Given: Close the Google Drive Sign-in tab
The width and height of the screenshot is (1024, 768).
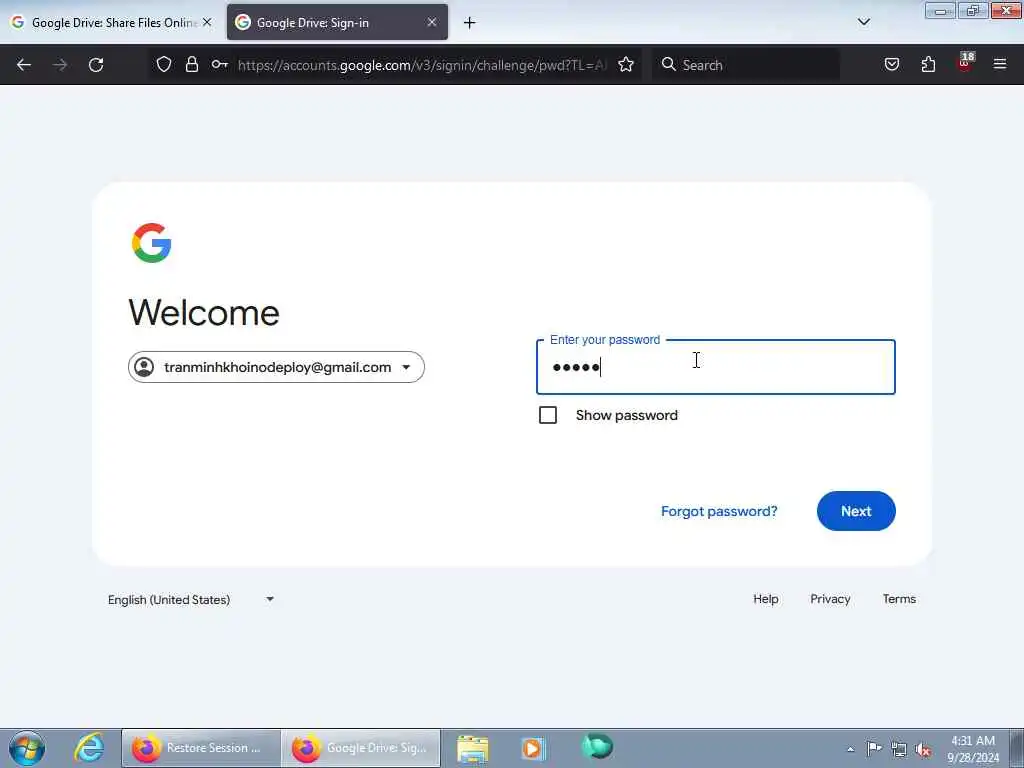Looking at the screenshot, I should pos(432,22).
